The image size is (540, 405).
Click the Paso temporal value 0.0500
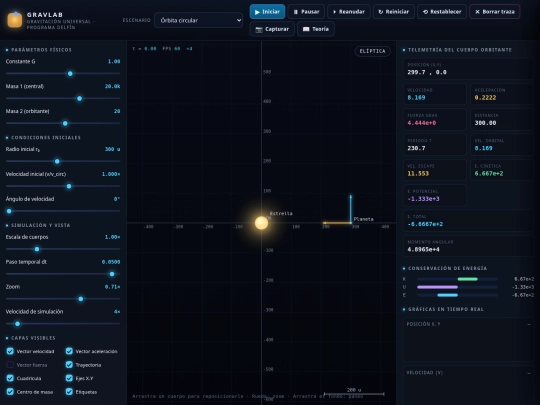tap(111, 262)
